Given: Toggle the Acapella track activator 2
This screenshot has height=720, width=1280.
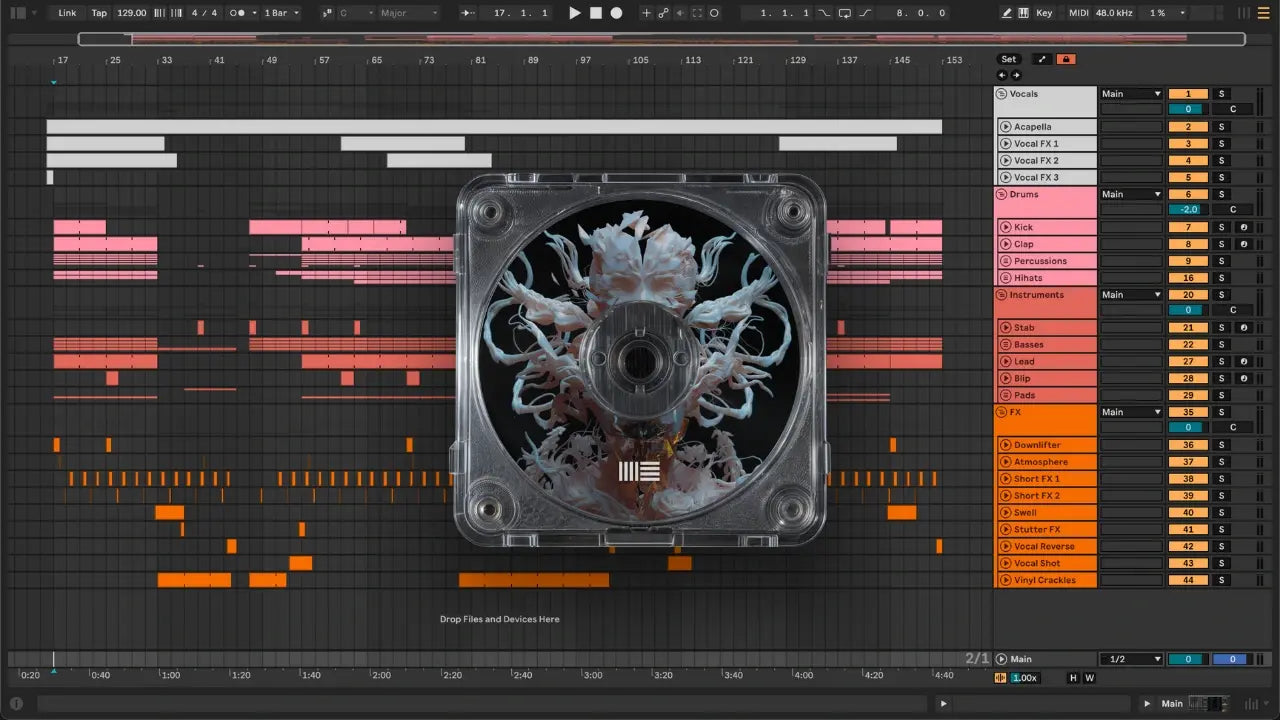Looking at the screenshot, I should (x=1188, y=127).
